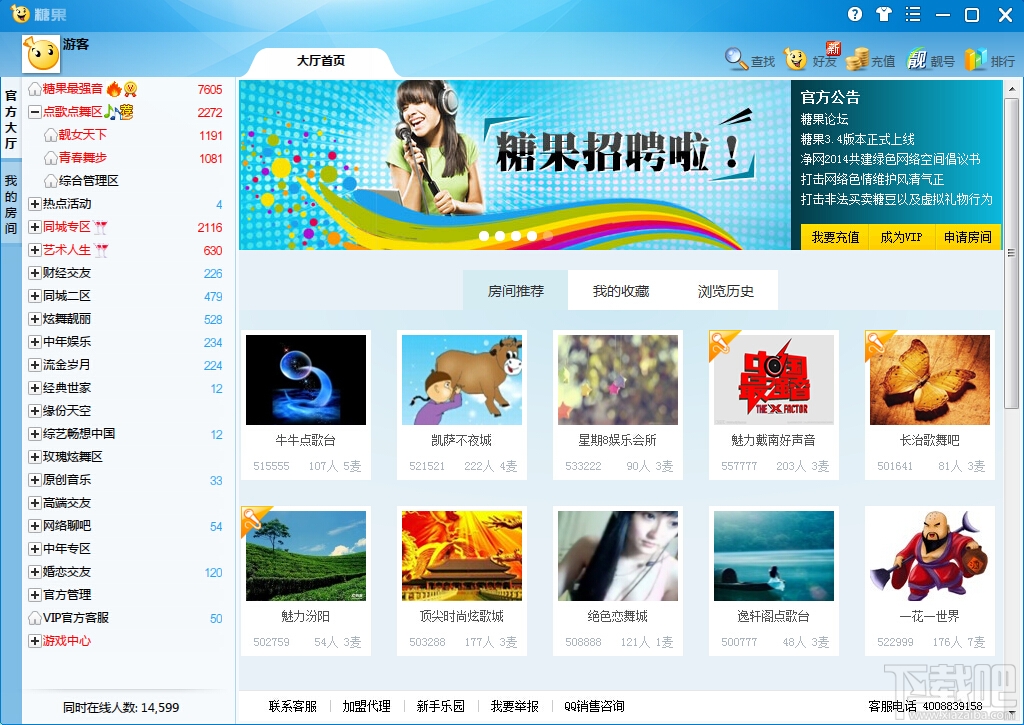Open the 查找 search magnifier icon
The image size is (1024, 725).
click(x=736, y=59)
